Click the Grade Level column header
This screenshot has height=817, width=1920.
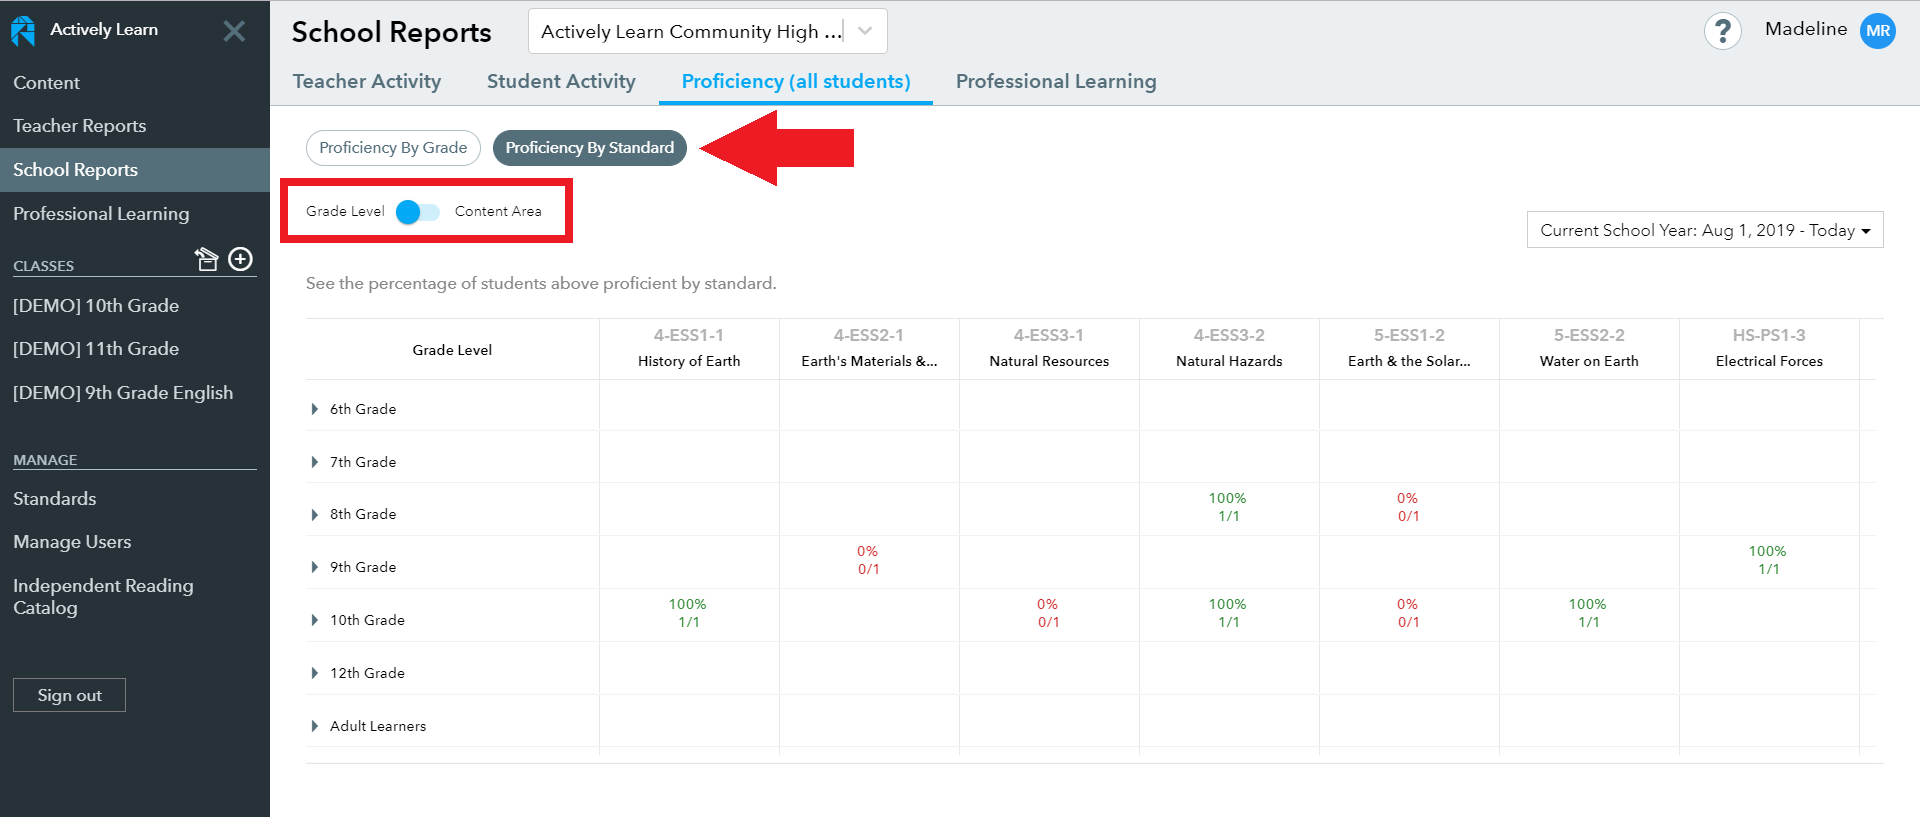(452, 350)
